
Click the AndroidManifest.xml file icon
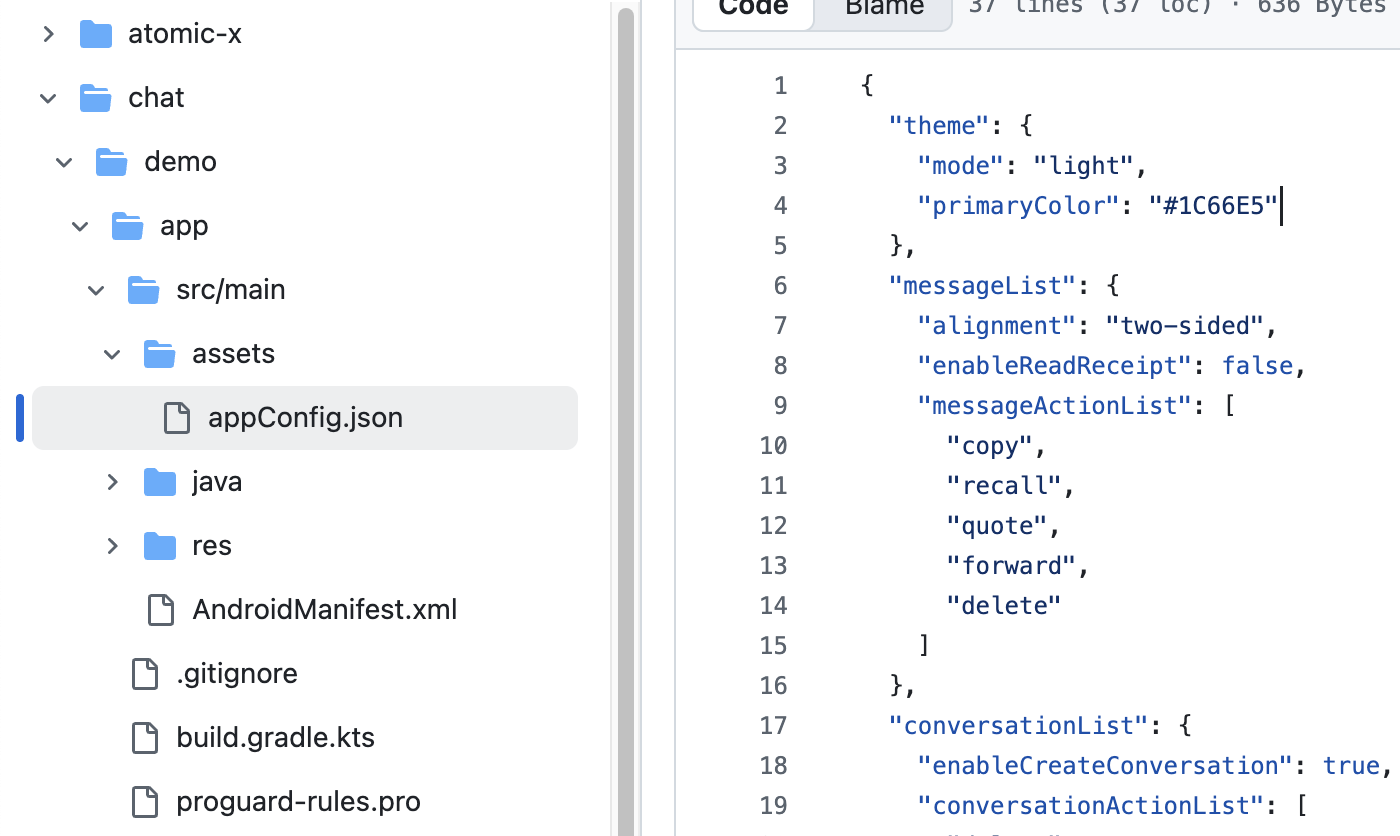point(160,610)
